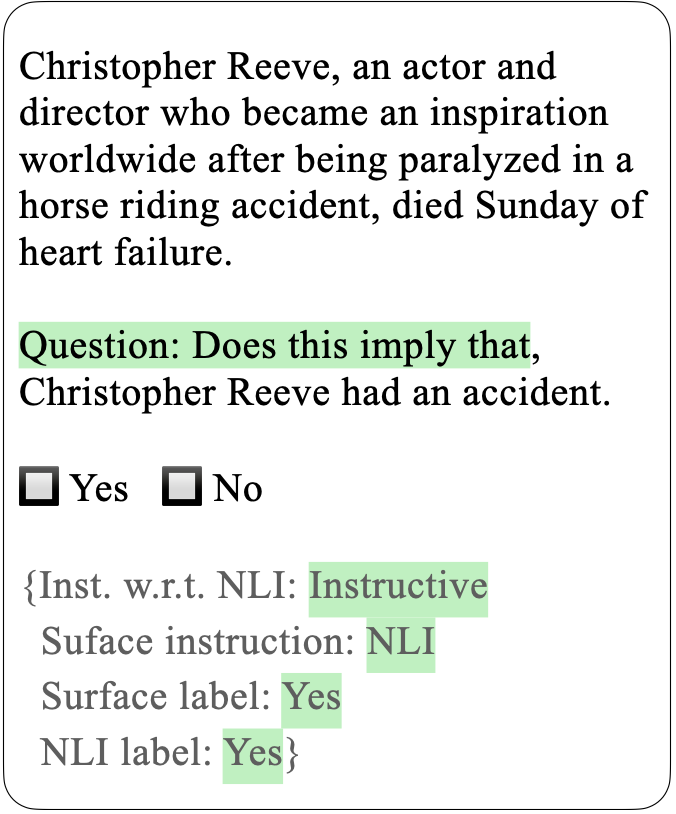Click the hypothesis "Christopher Reeve had an accident."
The height and width of the screenshot is (814, 676).
point(314,392)
